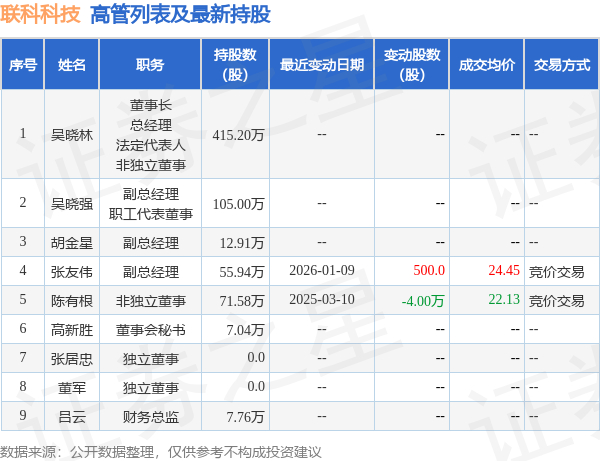This screenshot has width=600, height=461.
Task: Click 职工代表董事 position of 吴晓强
Action: [151, 214]
